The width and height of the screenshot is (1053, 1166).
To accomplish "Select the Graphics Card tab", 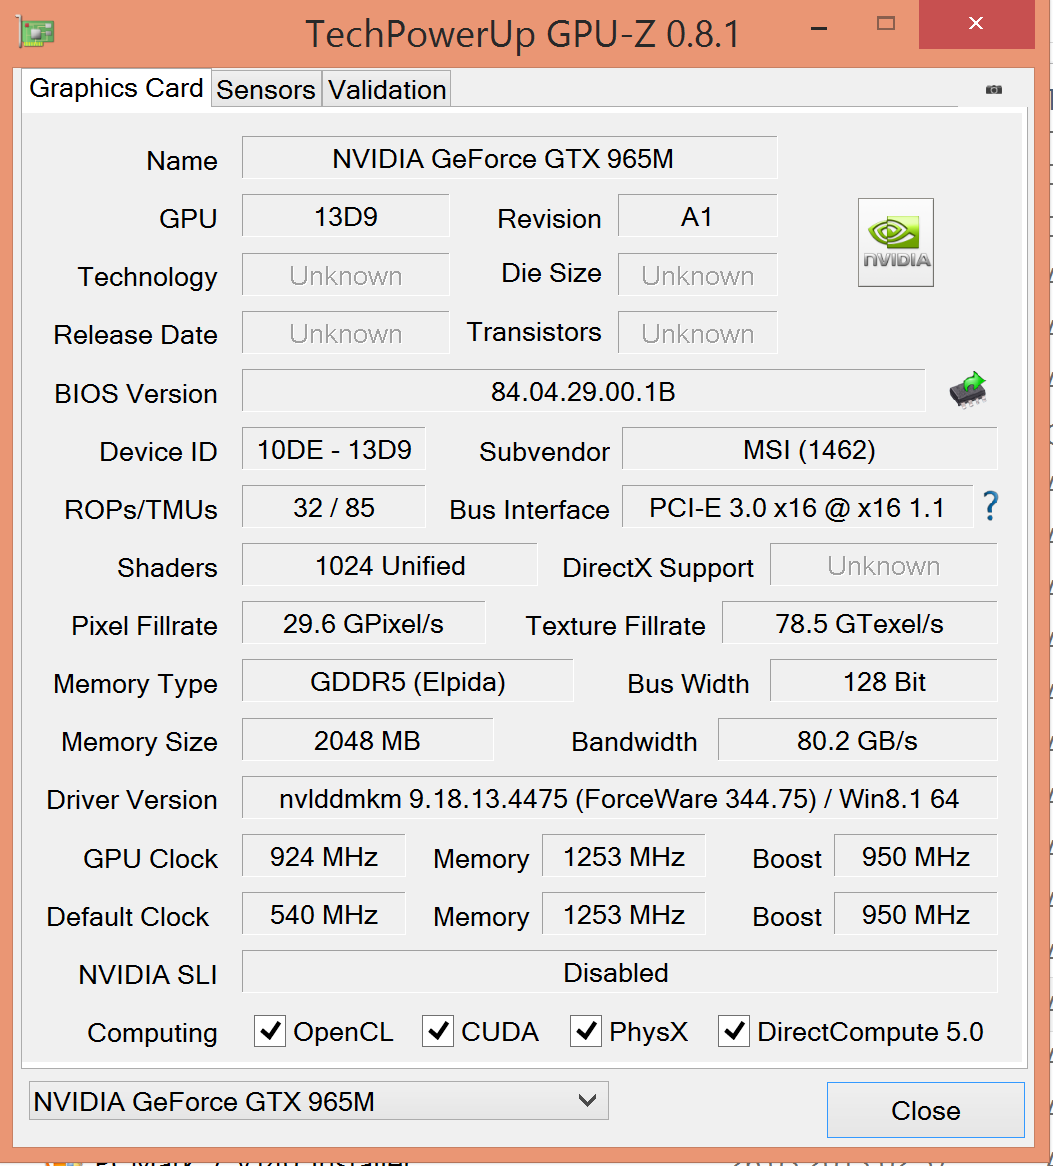I will click(116, 88).
